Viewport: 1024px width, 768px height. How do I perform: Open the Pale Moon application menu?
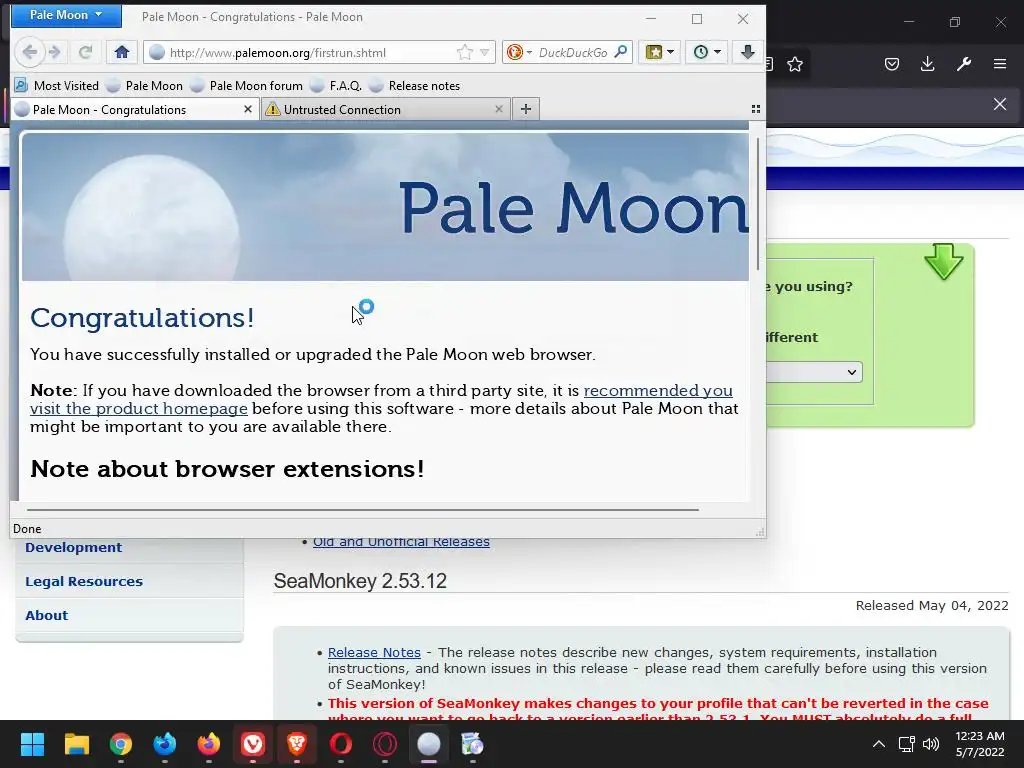click(x=66, y=15)
